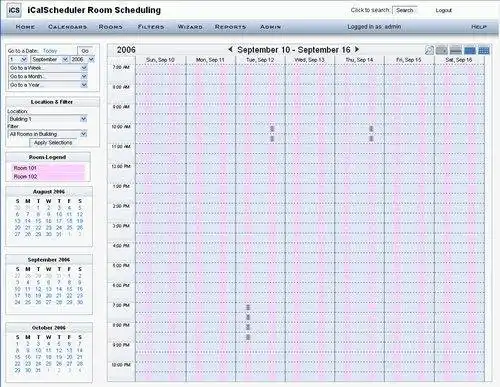Select October 10 in the mini calendar
Screen dimensions: 500x387
coord(38,350)
